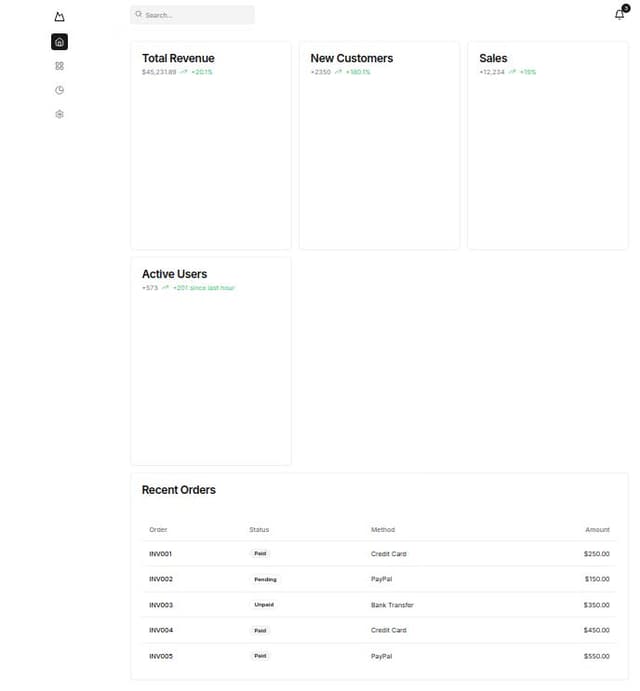The image size is (640, 691).
Task: Click the $45,231.89 revenue value
Action: (x=159, y=72)
